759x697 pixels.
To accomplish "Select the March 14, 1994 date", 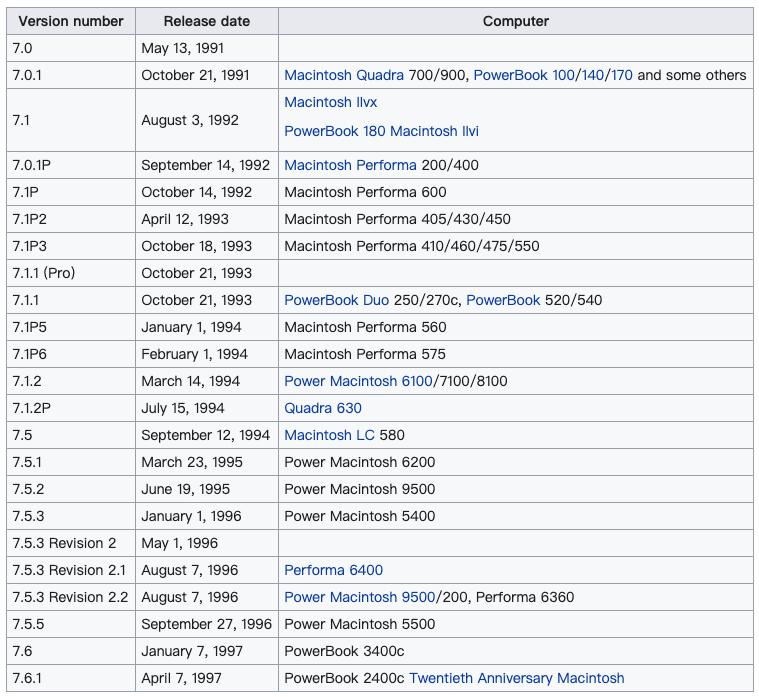I will tap(207, 381).
